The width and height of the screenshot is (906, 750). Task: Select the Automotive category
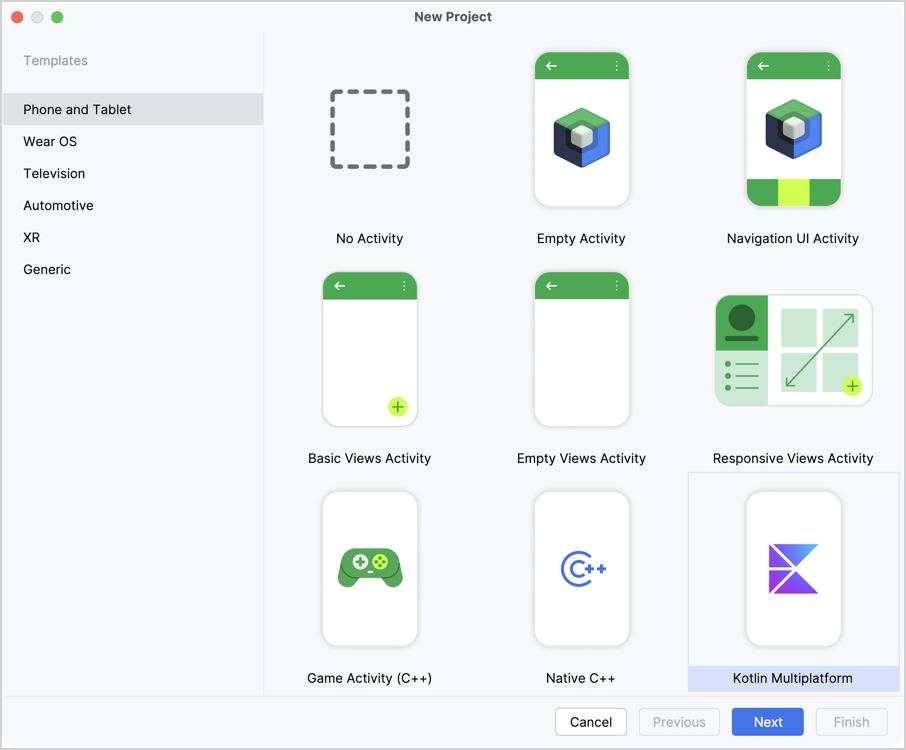tap(58, 205)
